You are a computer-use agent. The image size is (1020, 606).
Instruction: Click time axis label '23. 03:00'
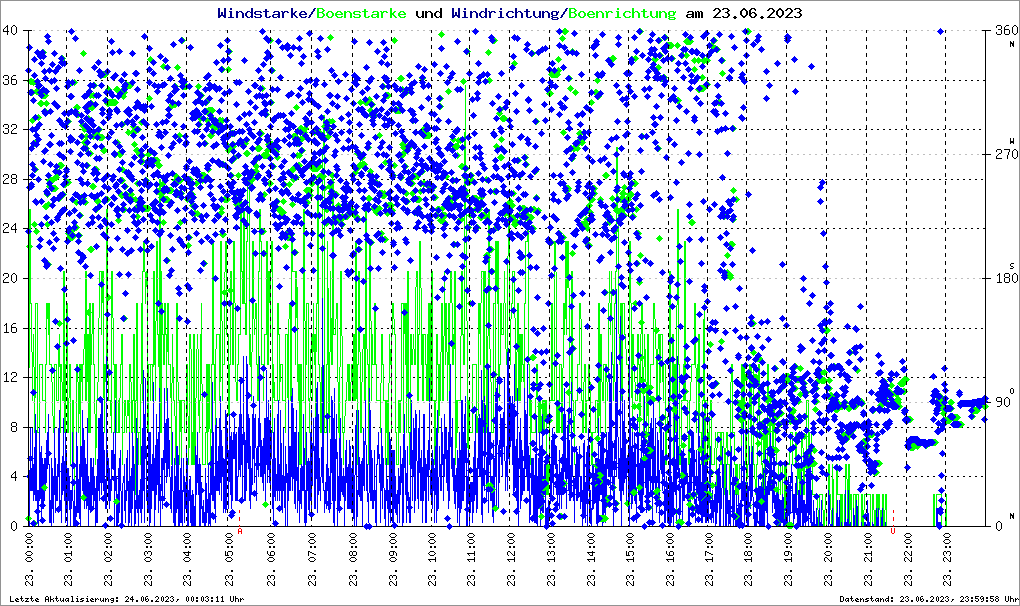pyautogui.click(x=148, y=559)
